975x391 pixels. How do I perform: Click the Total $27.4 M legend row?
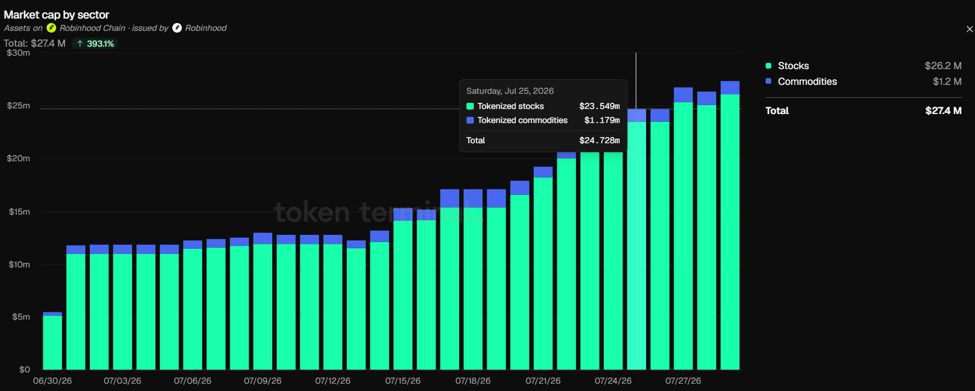pyautogui.click(x=864, y=111)
